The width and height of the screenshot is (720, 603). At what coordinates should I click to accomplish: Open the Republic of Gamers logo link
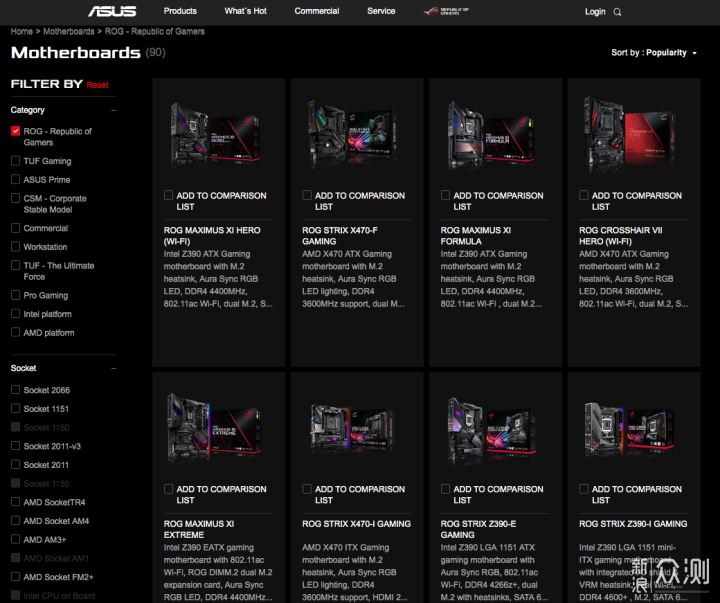coord(446,11)
